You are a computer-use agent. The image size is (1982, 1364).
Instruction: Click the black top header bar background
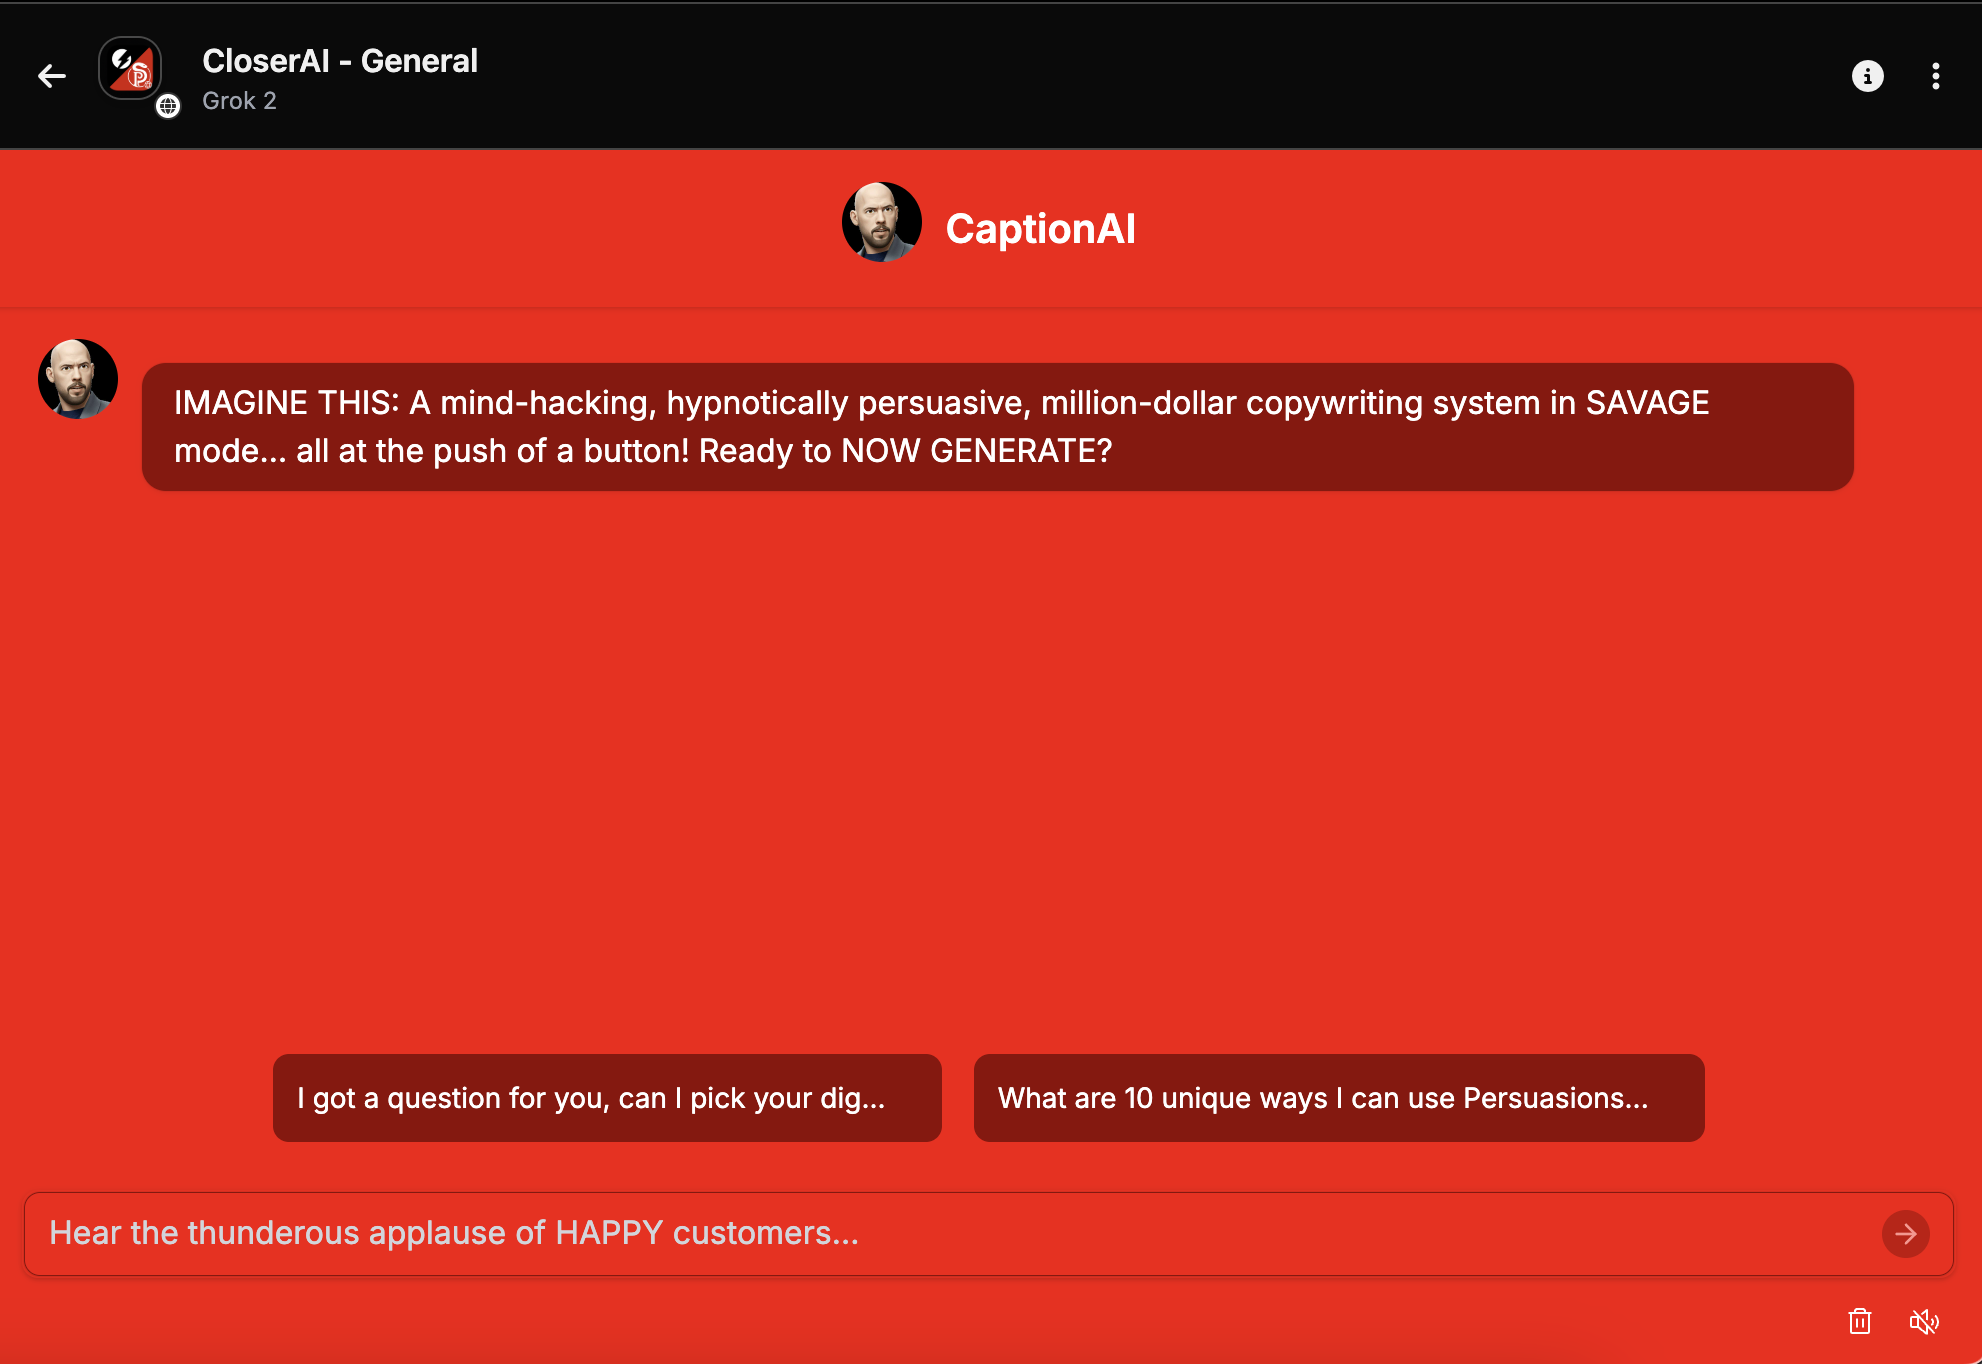tap(1100, 76)
